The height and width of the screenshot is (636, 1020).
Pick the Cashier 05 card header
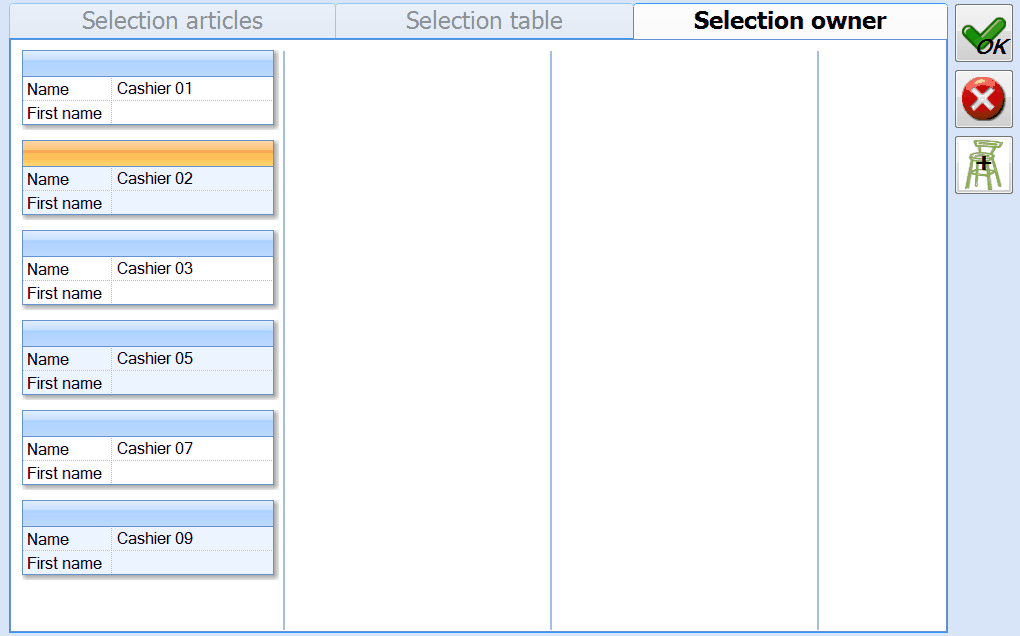148,333
